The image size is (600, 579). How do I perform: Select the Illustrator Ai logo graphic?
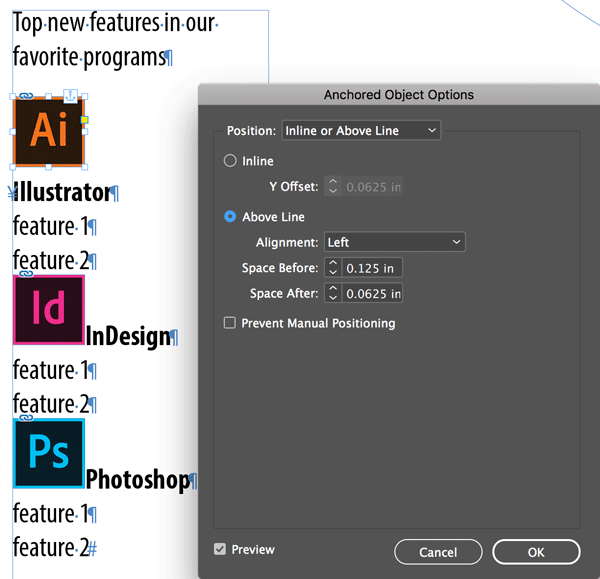[x=49, y=132]
